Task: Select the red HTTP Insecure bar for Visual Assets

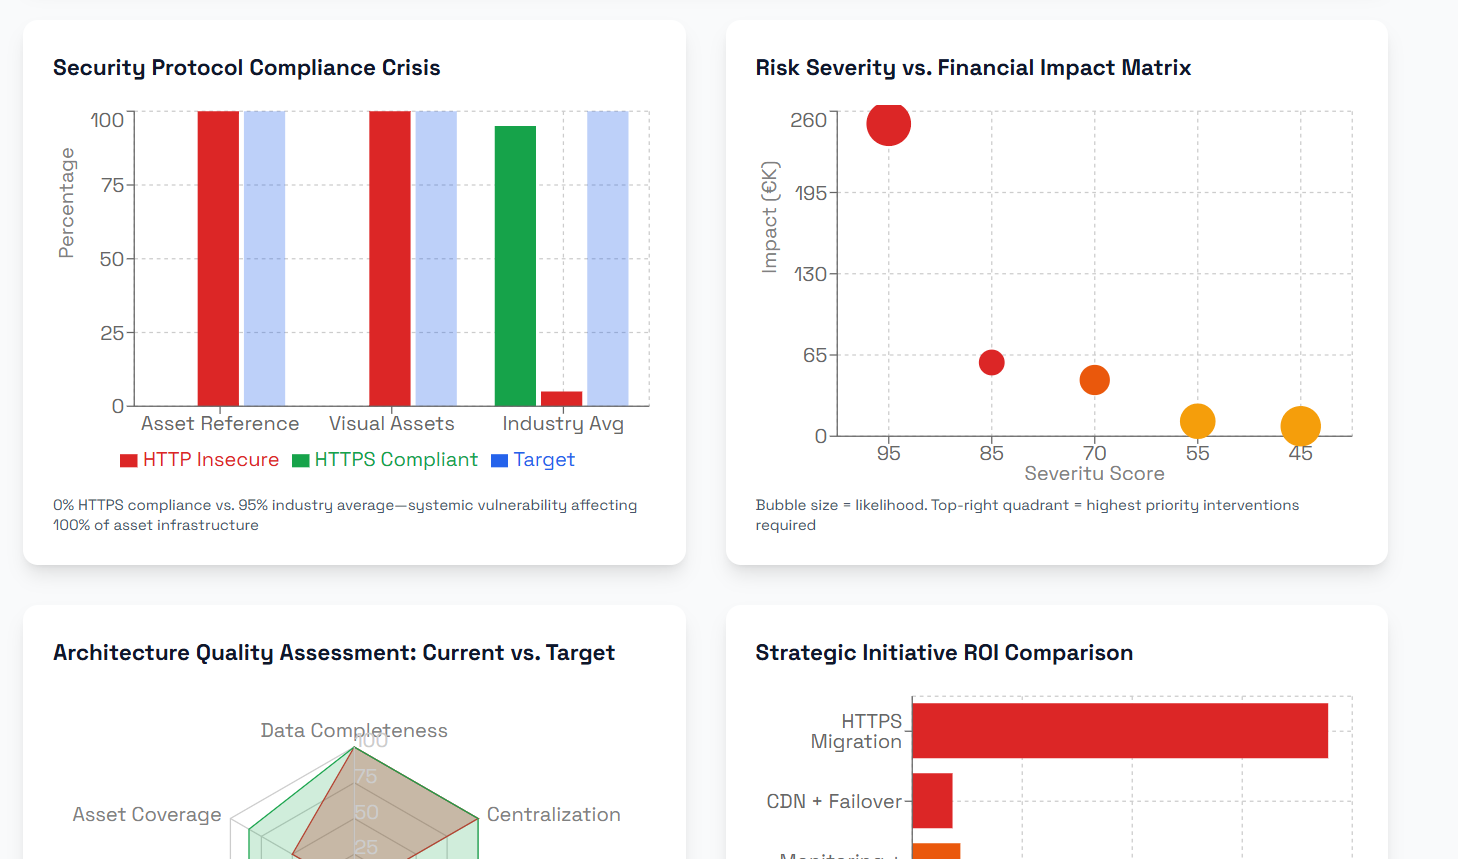Action: tap(390, 258)
